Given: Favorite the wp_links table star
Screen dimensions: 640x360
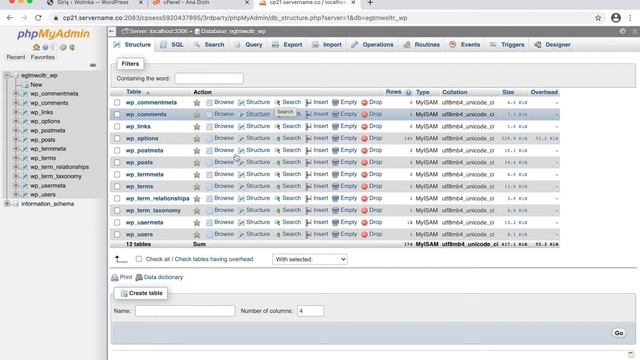Looking at the screenshot, I should pos(197,127).
